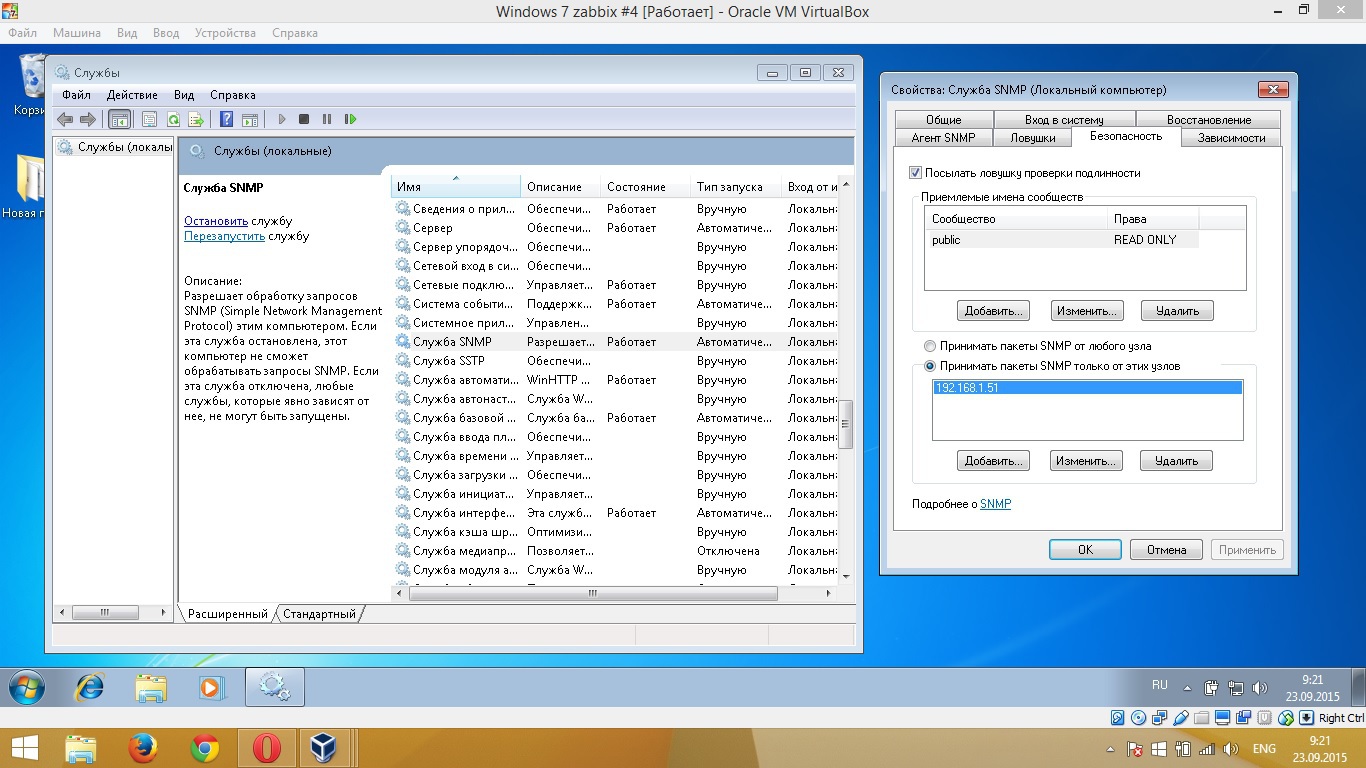Open the 'Машина' menu in VirtualBox
1366x768 pixels.
[x=77, y=33]
